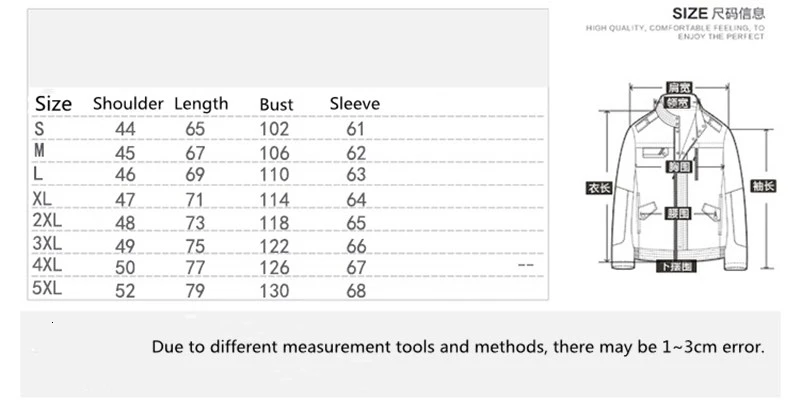The image size is (800, 400).
Task: Click length value 71 for XL
Action: pos(195,199)
